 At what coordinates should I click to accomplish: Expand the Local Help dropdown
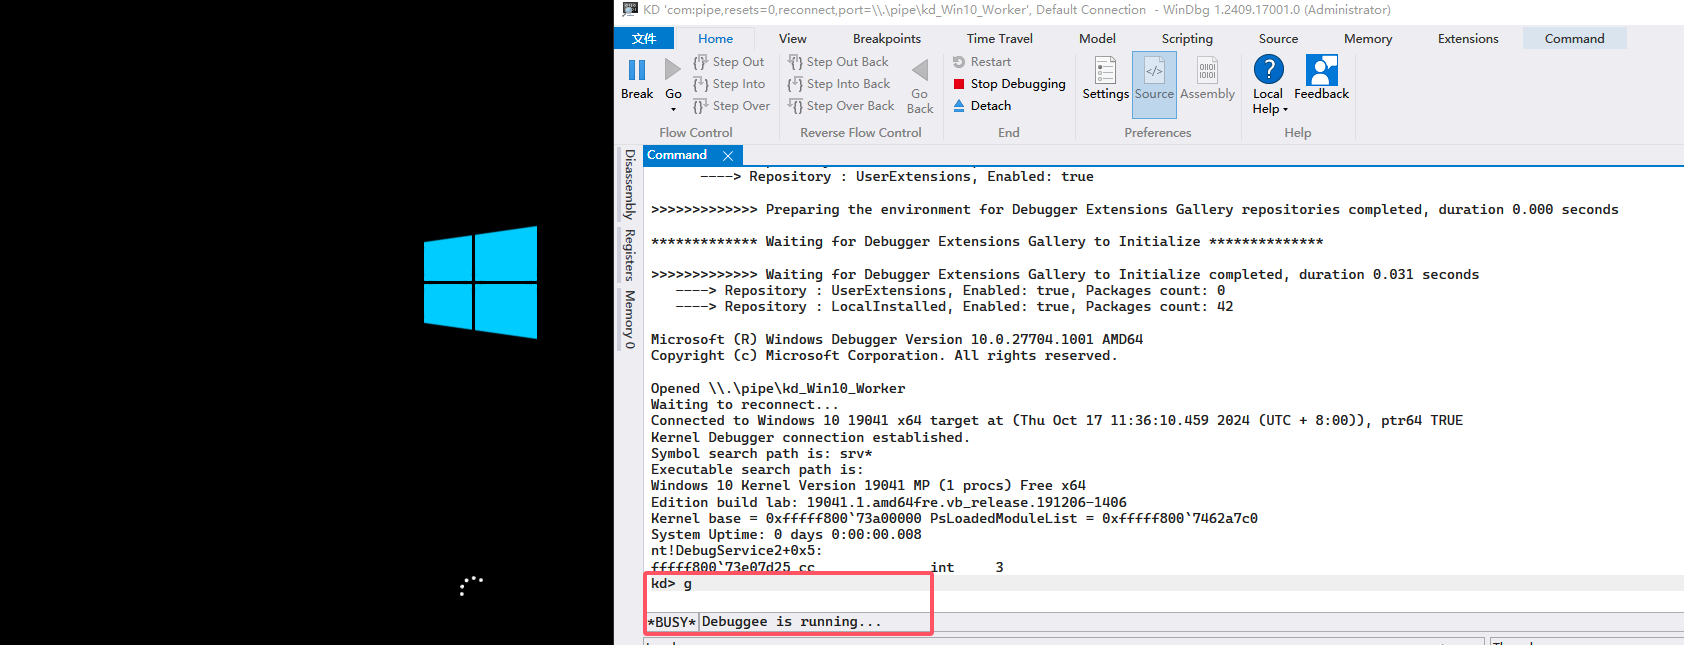click(x=1284, y=109)
